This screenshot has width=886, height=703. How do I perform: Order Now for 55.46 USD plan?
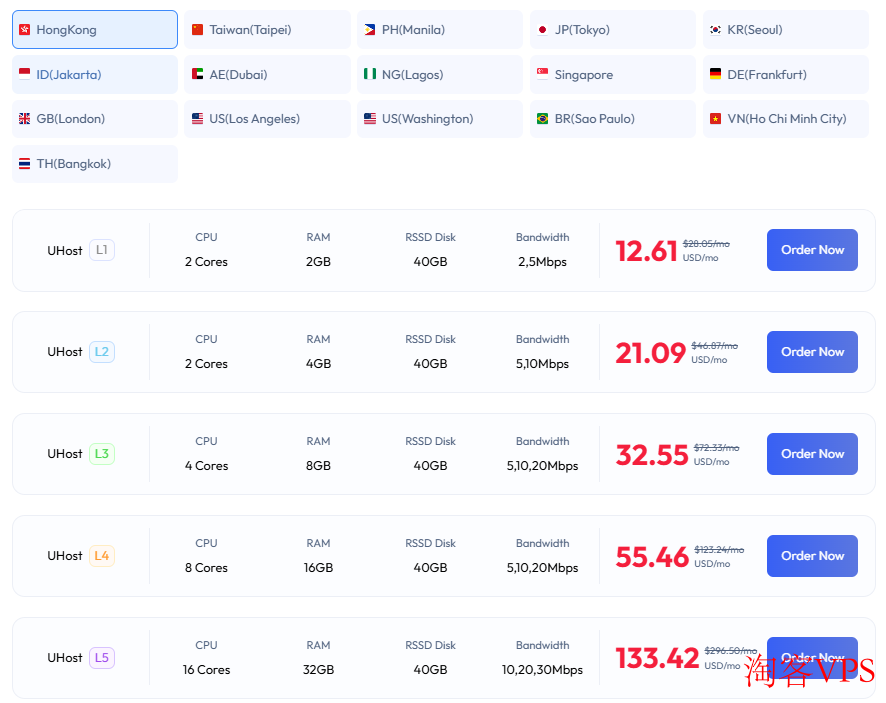(x=812, y=556)
